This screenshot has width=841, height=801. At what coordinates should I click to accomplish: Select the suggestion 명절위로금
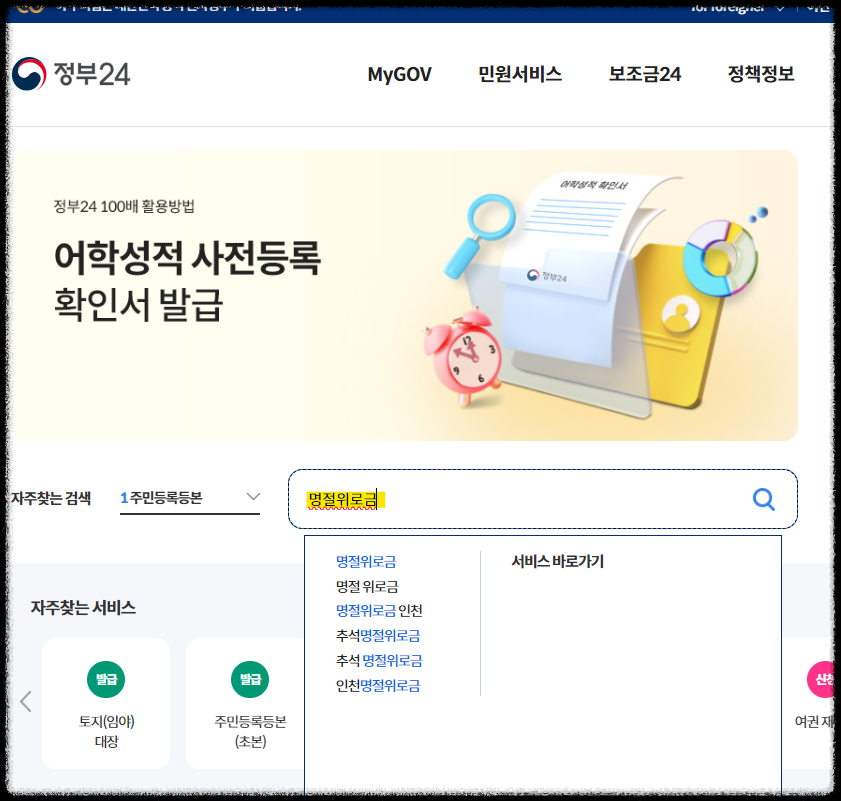tap(366, 562)
